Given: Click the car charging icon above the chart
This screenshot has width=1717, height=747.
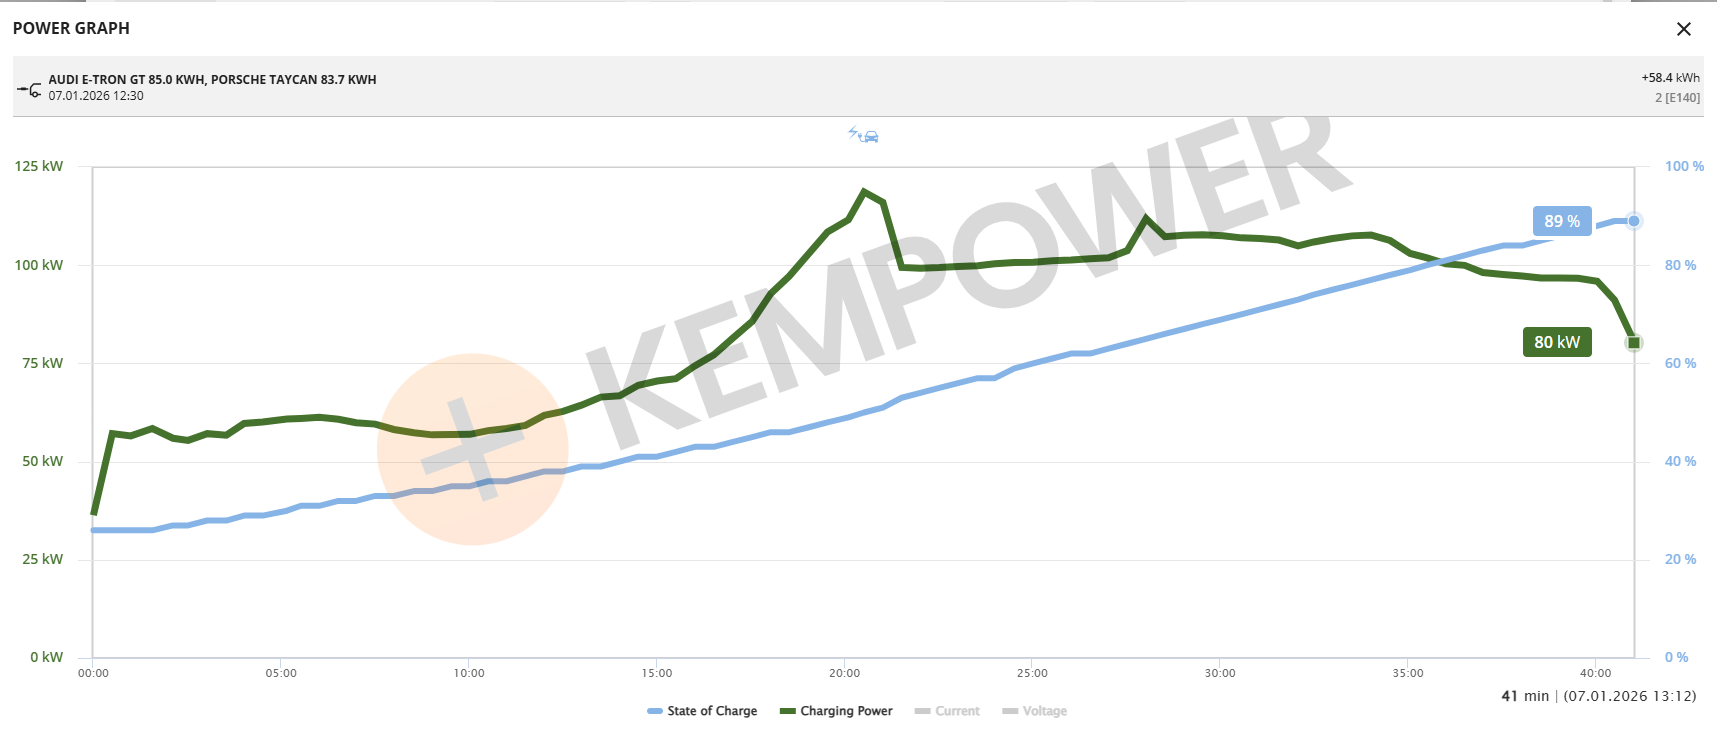Looking at the screenshot, I should coord(864,135).
